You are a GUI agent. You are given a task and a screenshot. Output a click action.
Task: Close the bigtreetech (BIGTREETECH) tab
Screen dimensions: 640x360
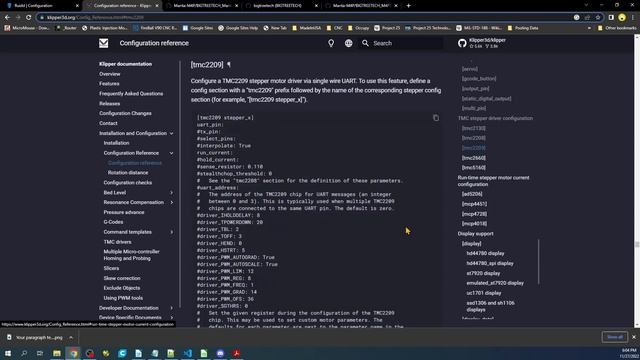pyautogui.click(x=316, y=6)
